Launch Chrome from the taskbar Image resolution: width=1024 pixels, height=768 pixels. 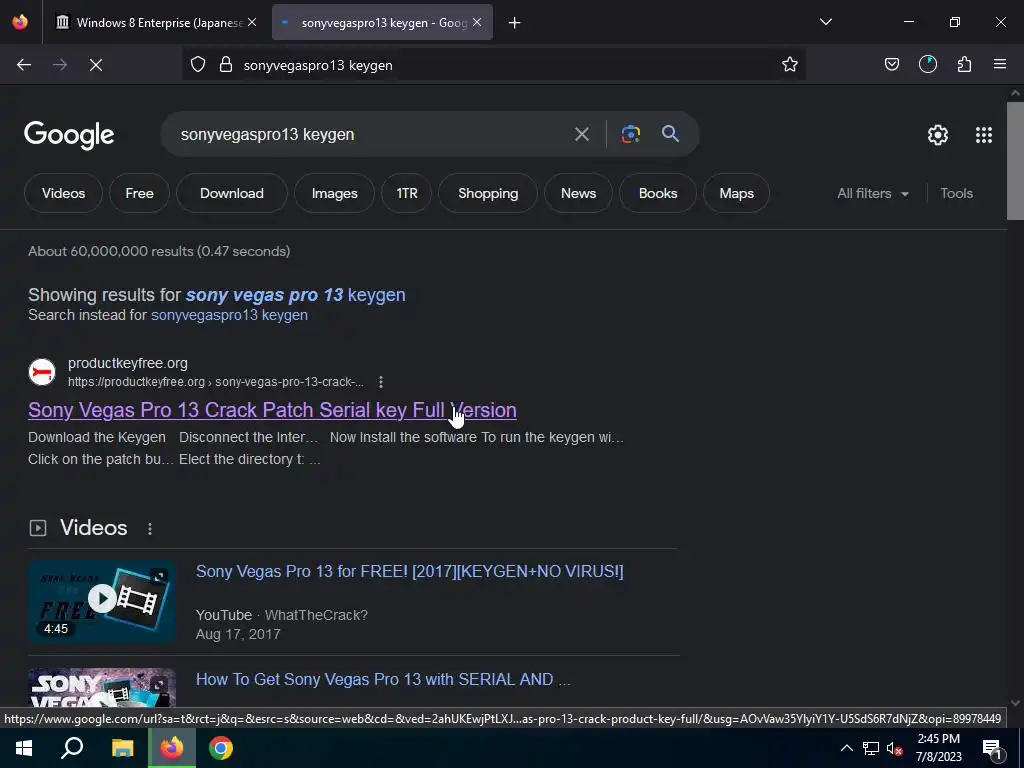point(221,748)
